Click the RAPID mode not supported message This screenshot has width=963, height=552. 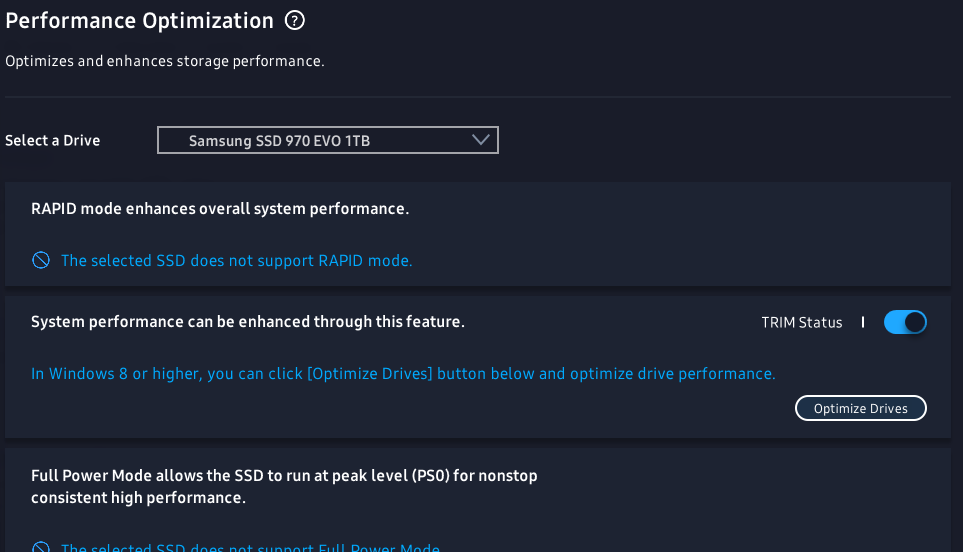(236, 260)
